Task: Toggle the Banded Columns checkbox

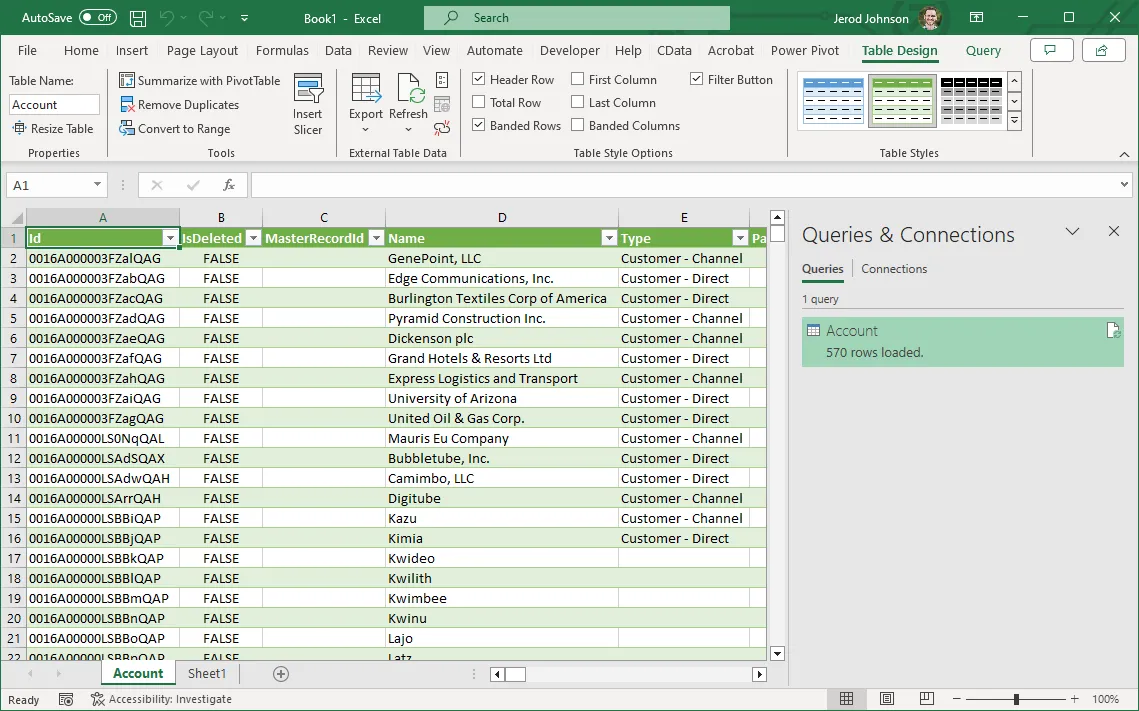Action: pyautogui.click(x=578, y=126)
